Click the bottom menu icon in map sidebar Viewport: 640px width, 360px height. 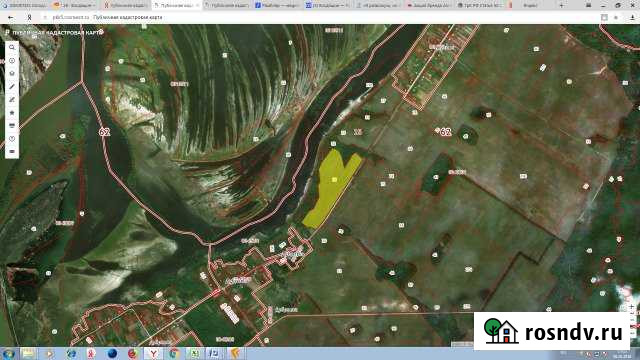(12, 152)
